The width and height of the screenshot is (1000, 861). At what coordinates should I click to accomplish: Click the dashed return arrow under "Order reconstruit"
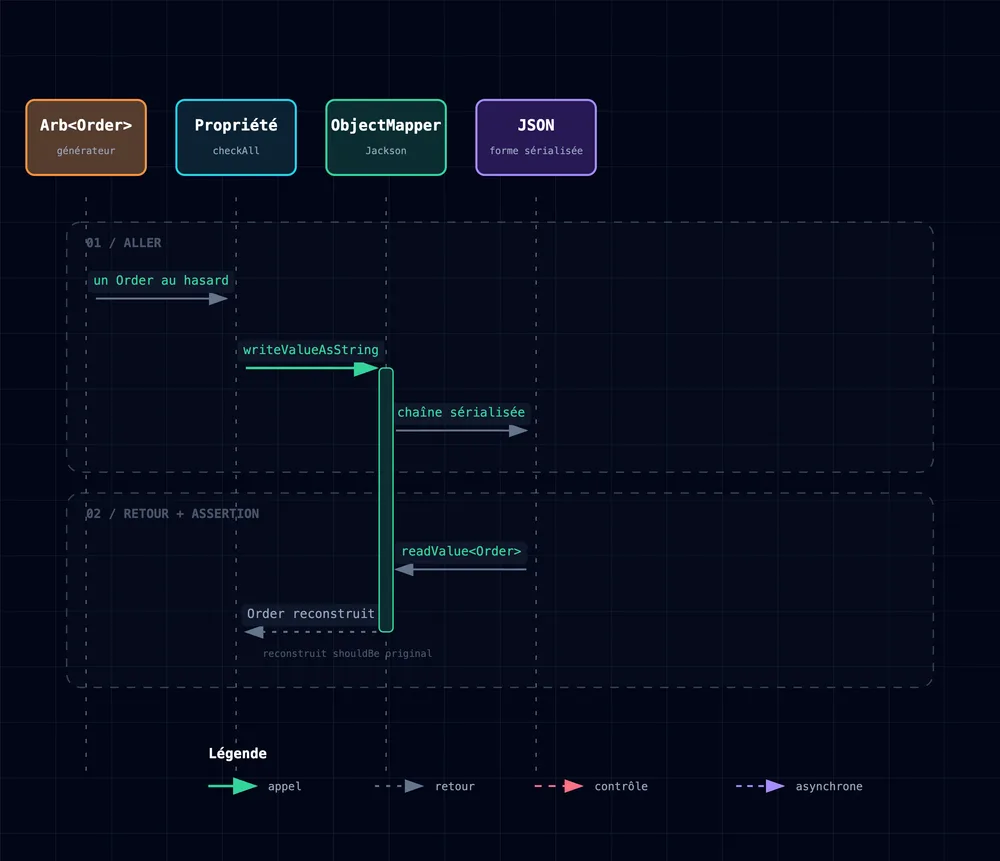point(311,632)
